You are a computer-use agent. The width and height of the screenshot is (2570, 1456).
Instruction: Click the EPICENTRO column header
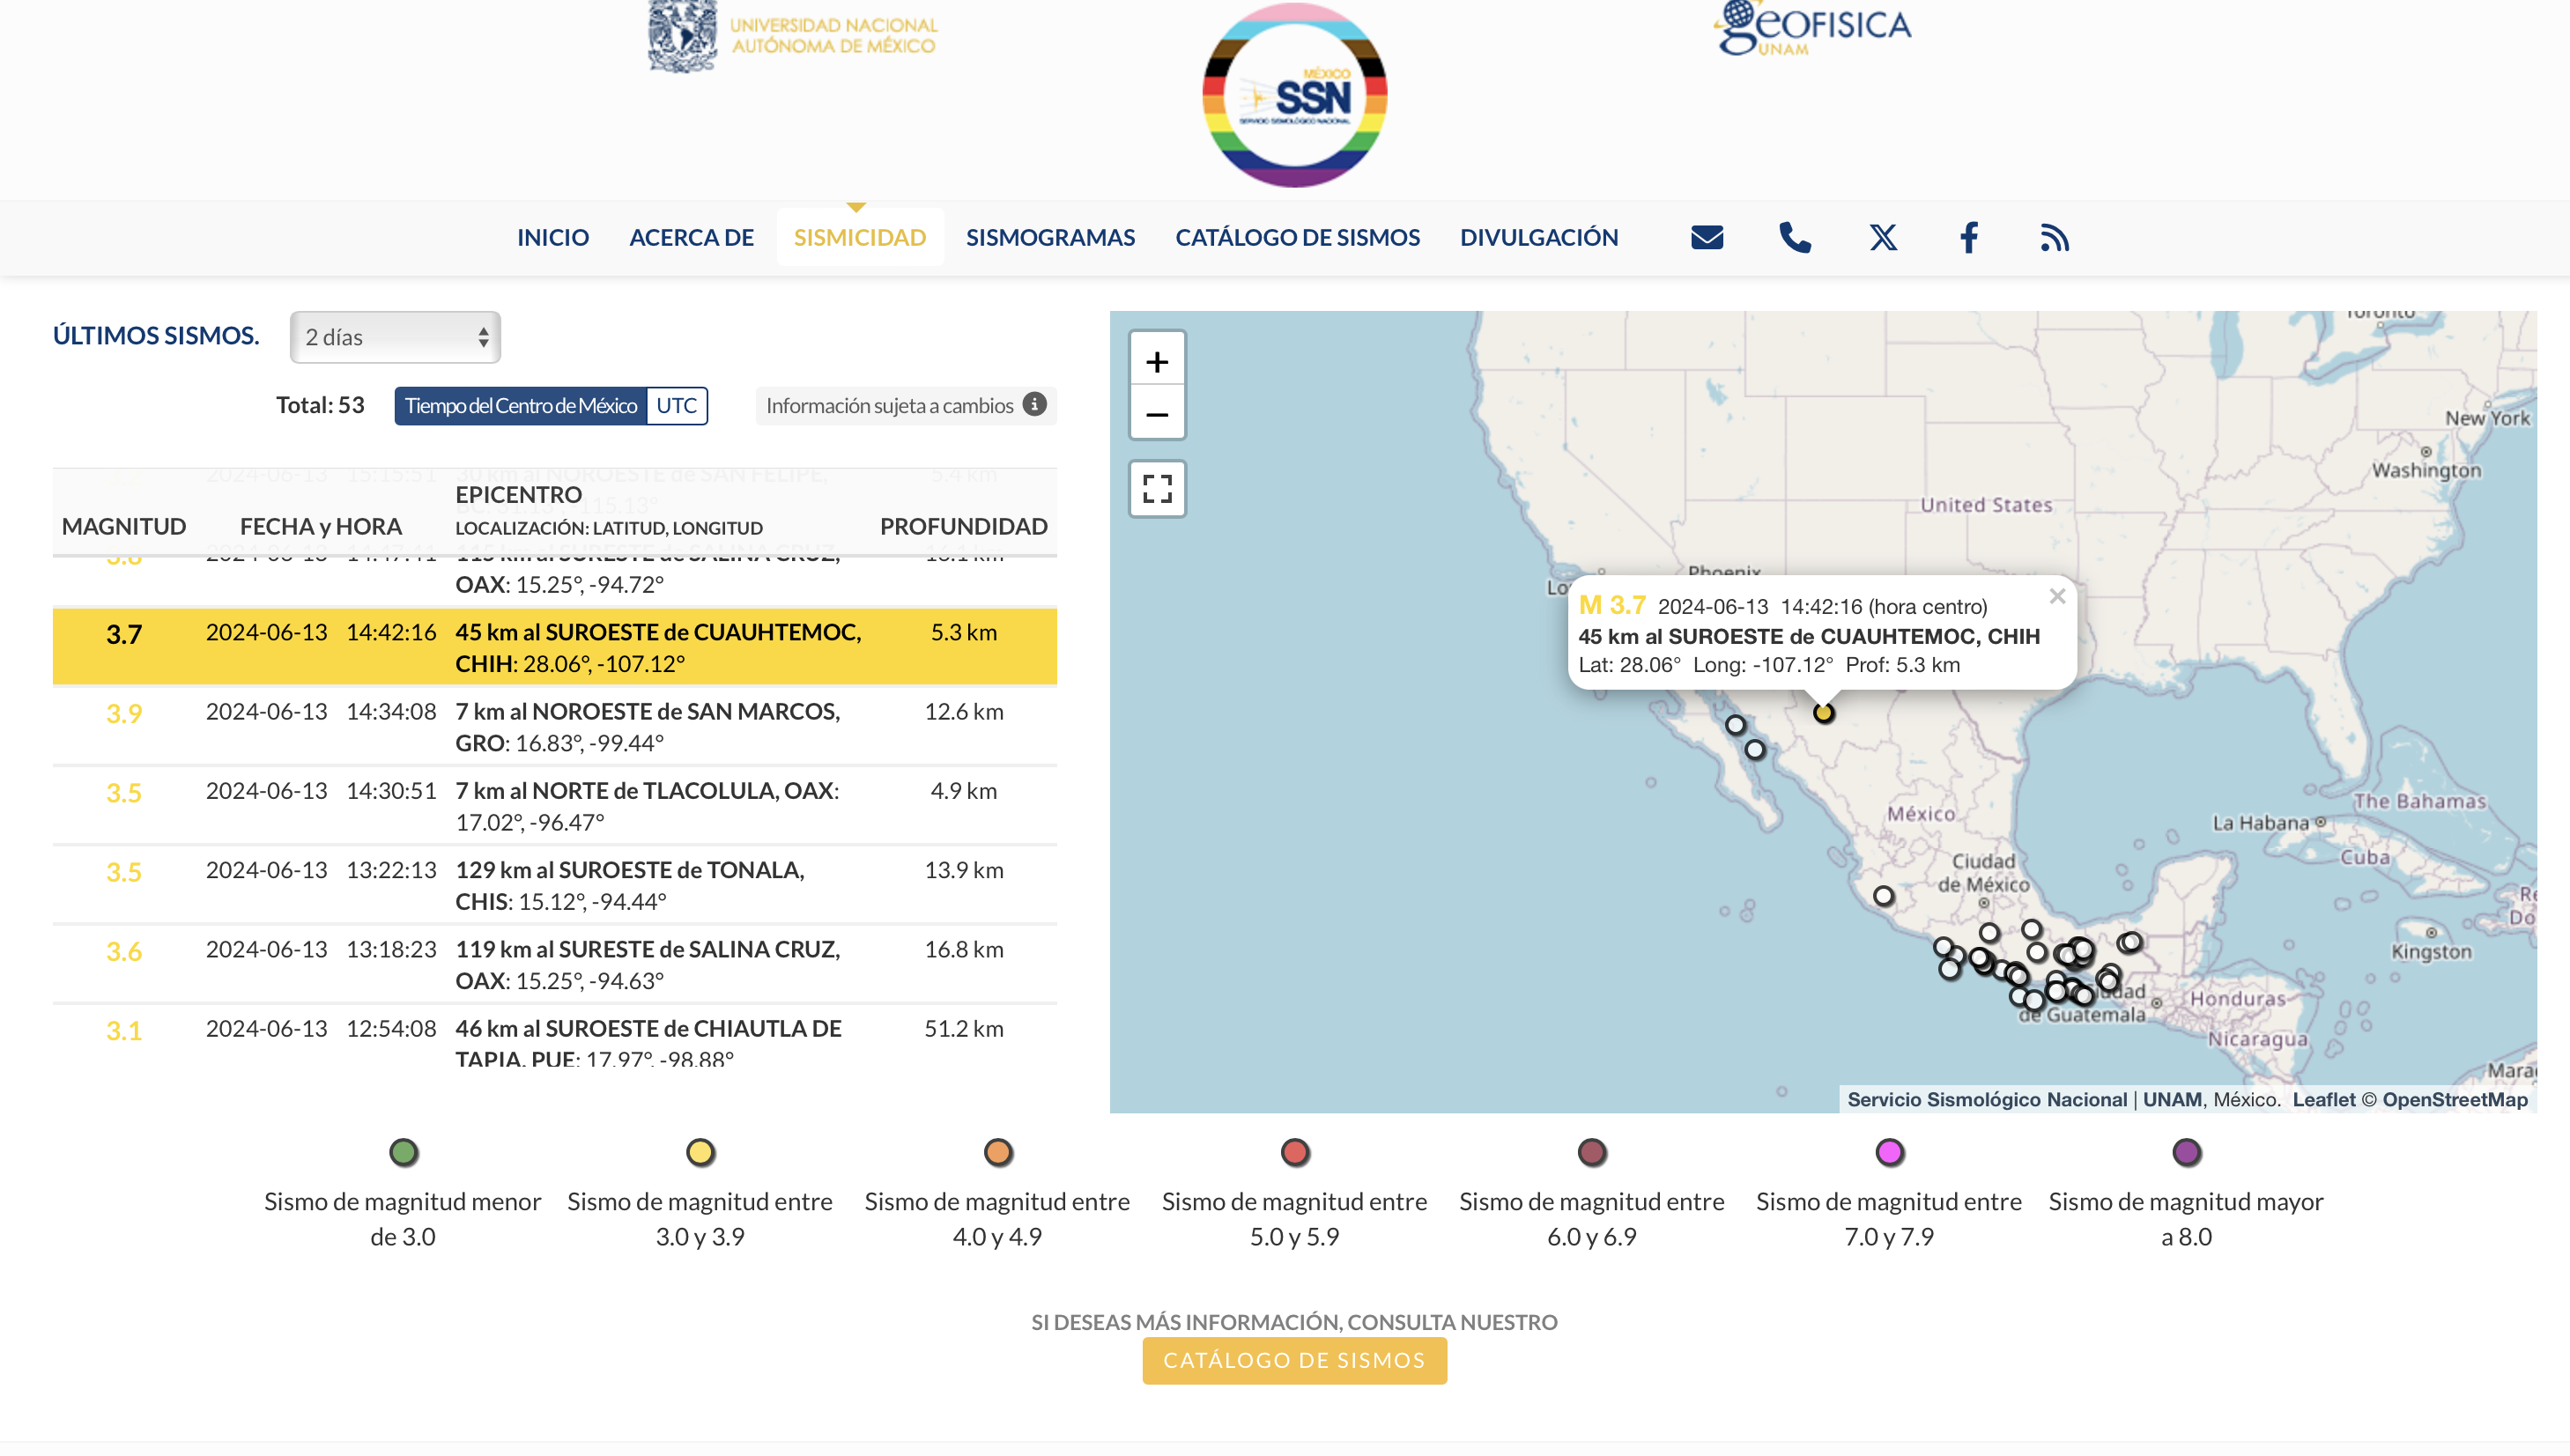[x=518, y=494]
